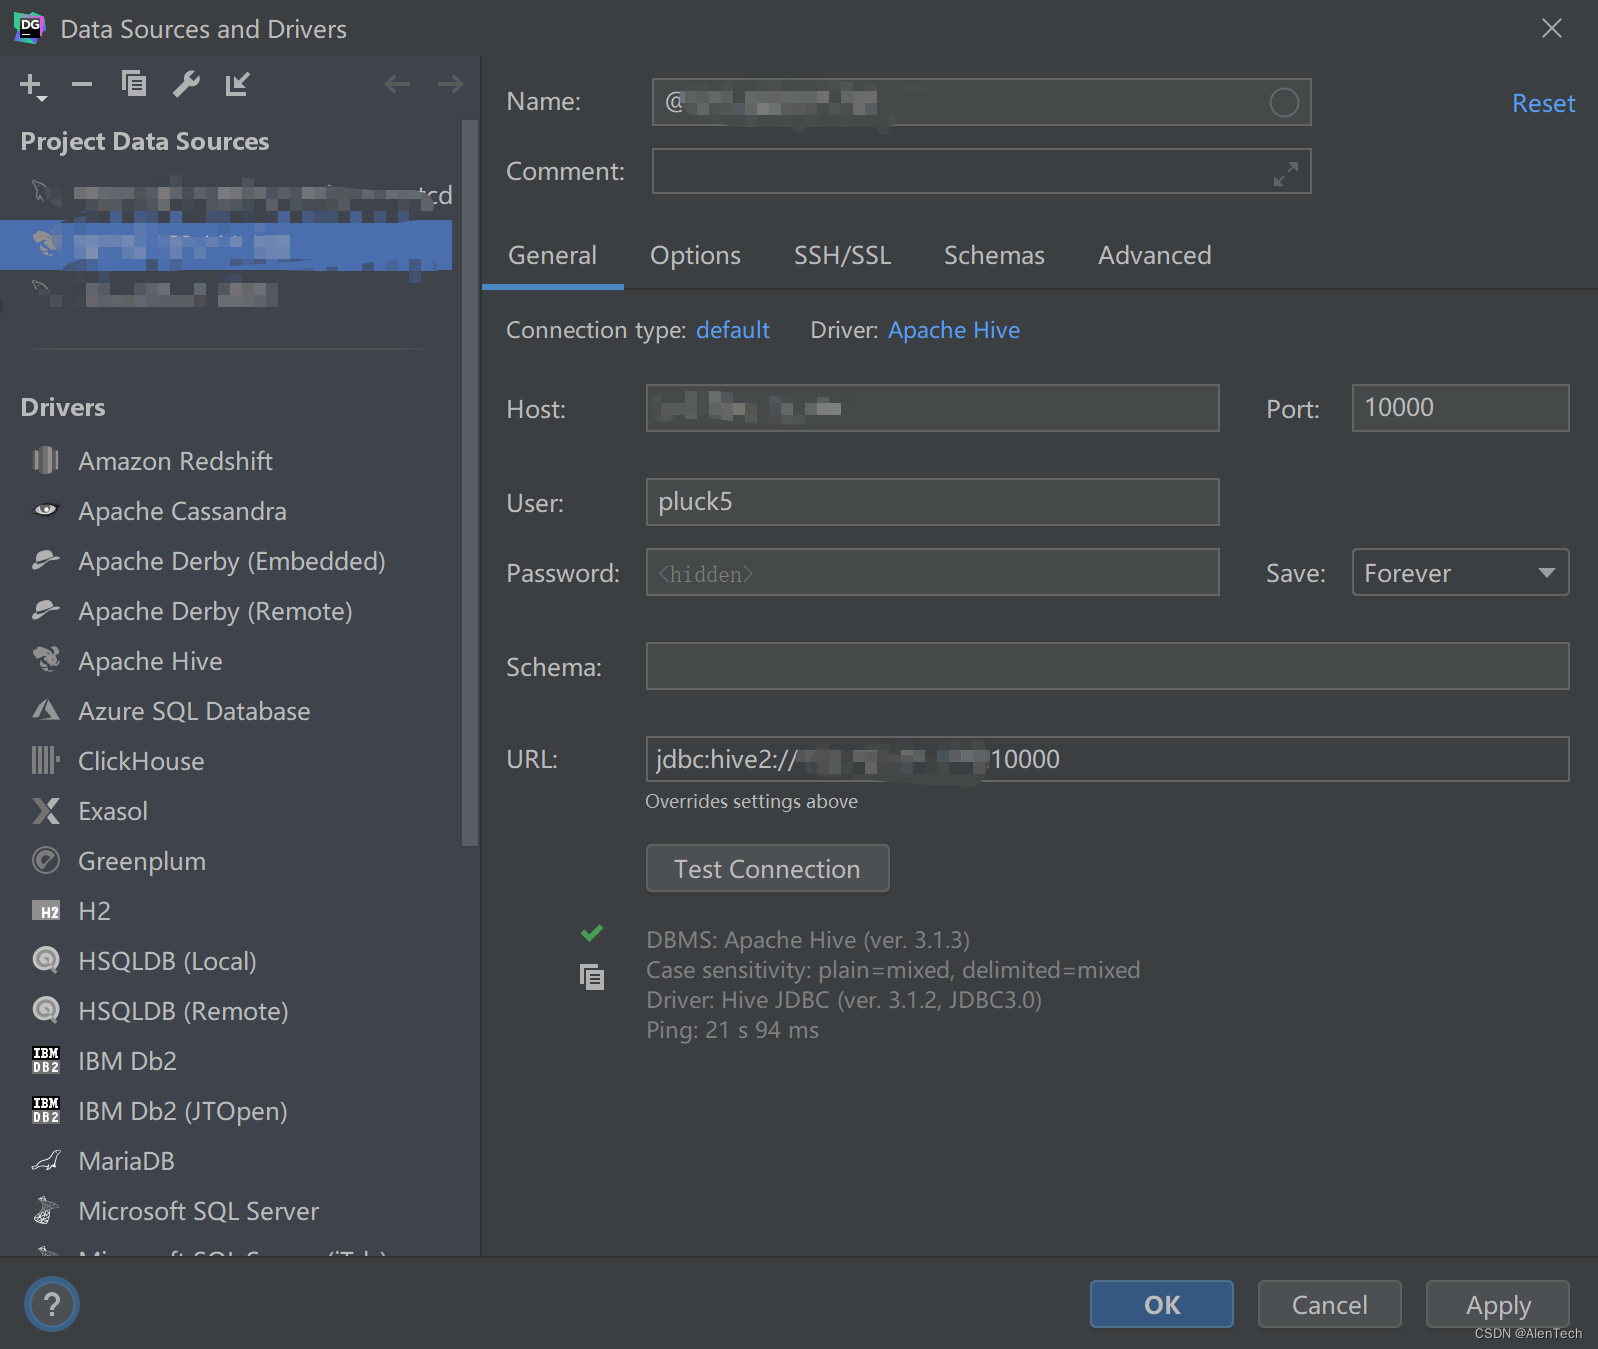The height and width of the screenshot is (1349, 1598).
Task: Copy connection test result to clipboard
Action: pos(592,977)
